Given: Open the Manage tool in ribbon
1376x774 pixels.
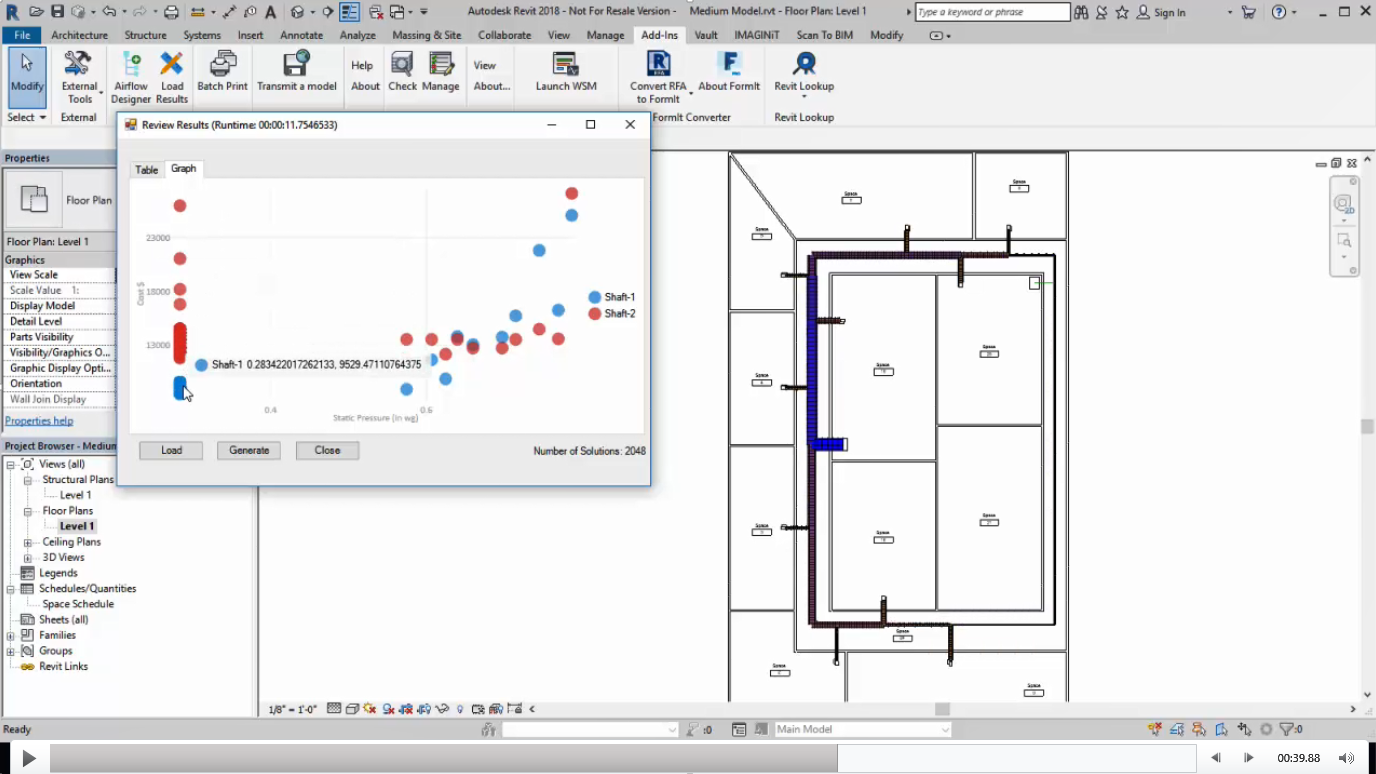Looking at the screenshot, I should pyautogui.click(x=441, y=71).
